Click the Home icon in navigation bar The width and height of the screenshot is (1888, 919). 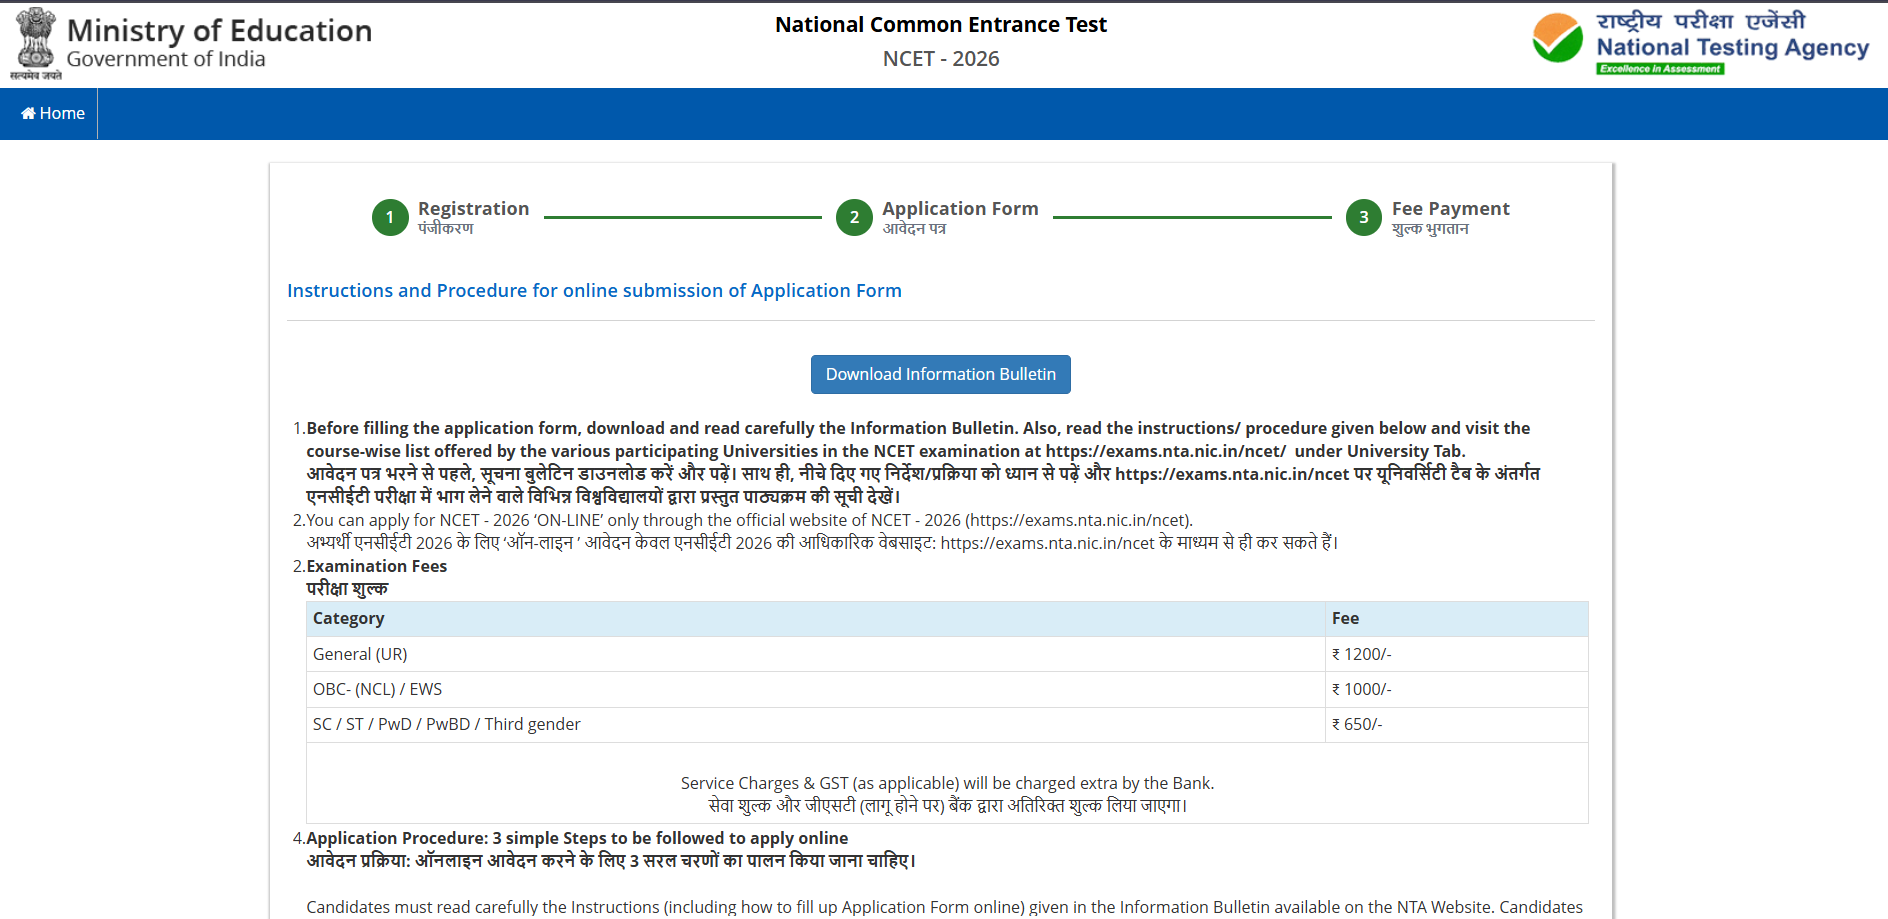pos(28,114)
